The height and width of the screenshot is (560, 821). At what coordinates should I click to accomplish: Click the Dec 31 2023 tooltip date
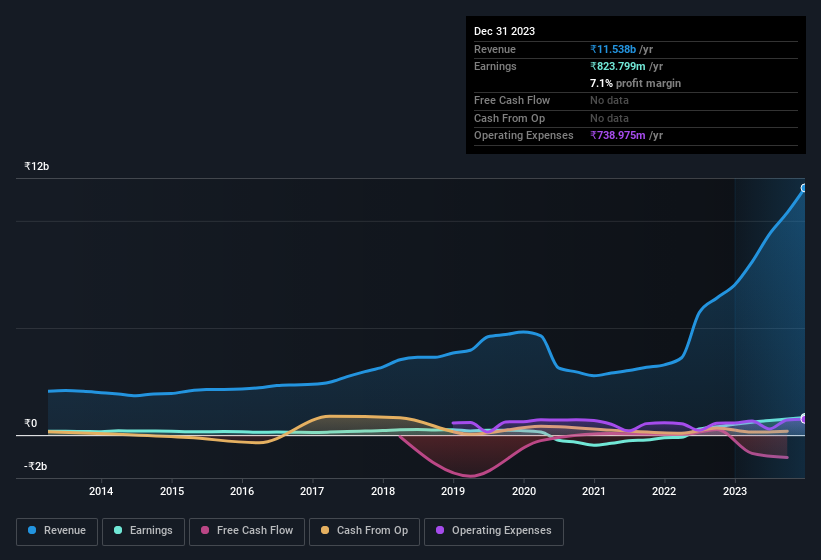504,31
